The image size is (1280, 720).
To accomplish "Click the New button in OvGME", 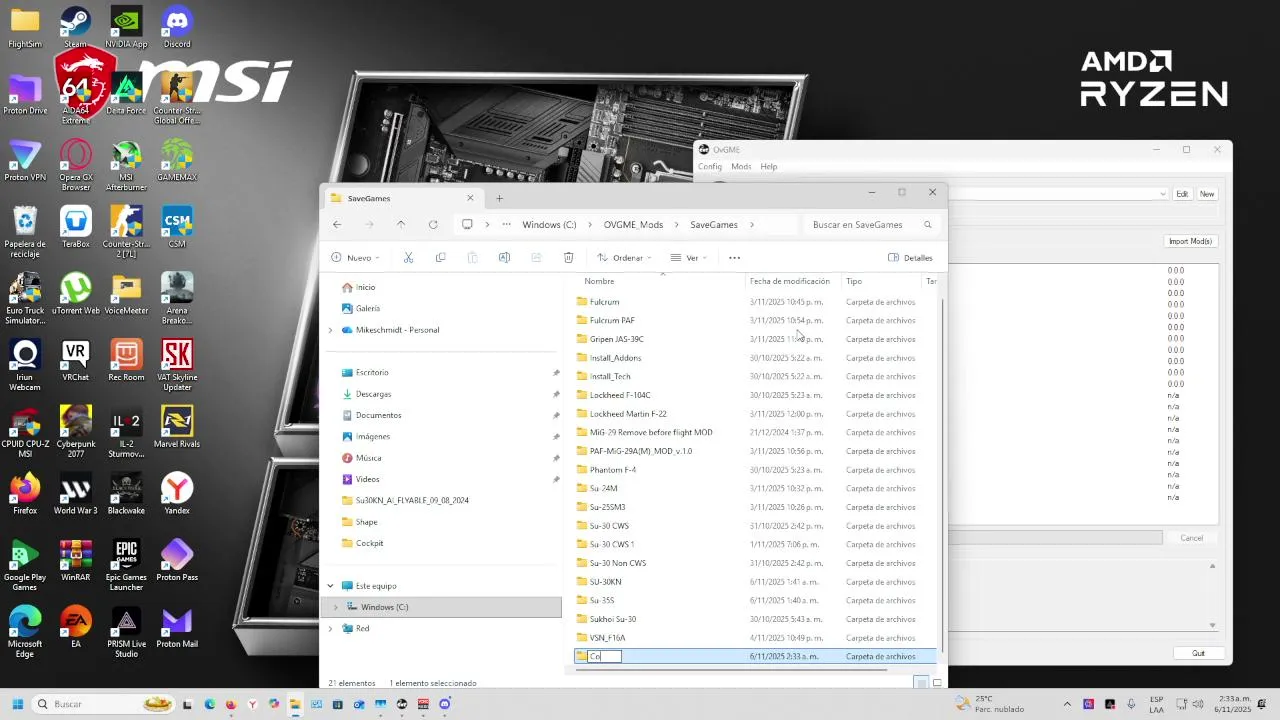I will pyautogui.click(x=1207, y=194).
